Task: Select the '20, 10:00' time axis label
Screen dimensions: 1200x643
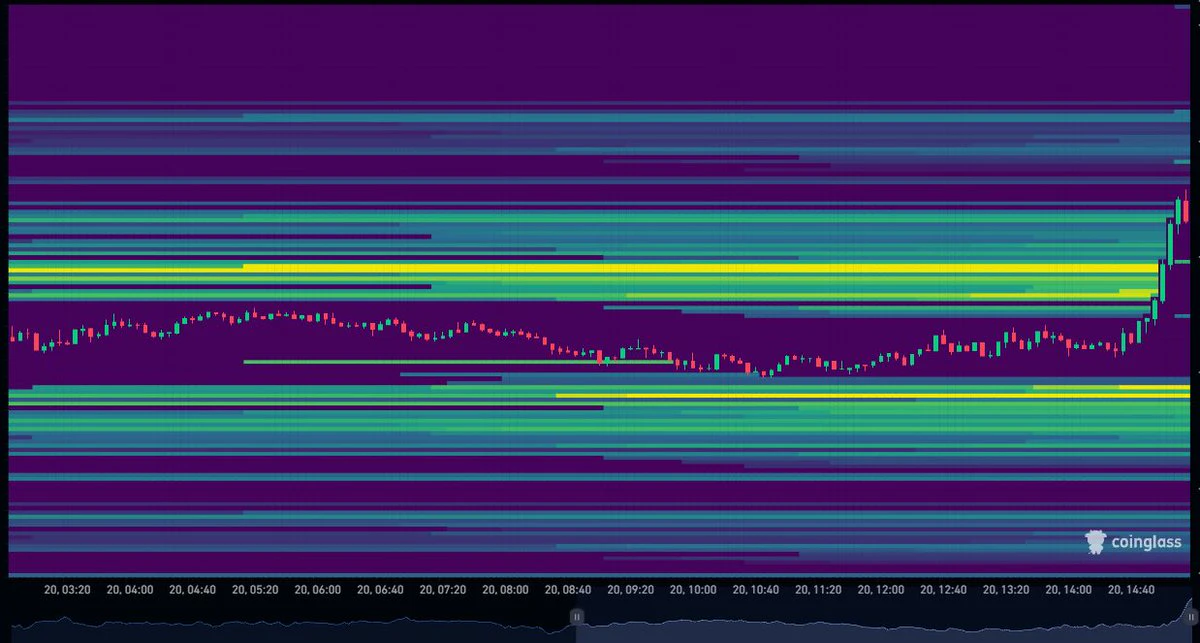Action: (695, 590)
